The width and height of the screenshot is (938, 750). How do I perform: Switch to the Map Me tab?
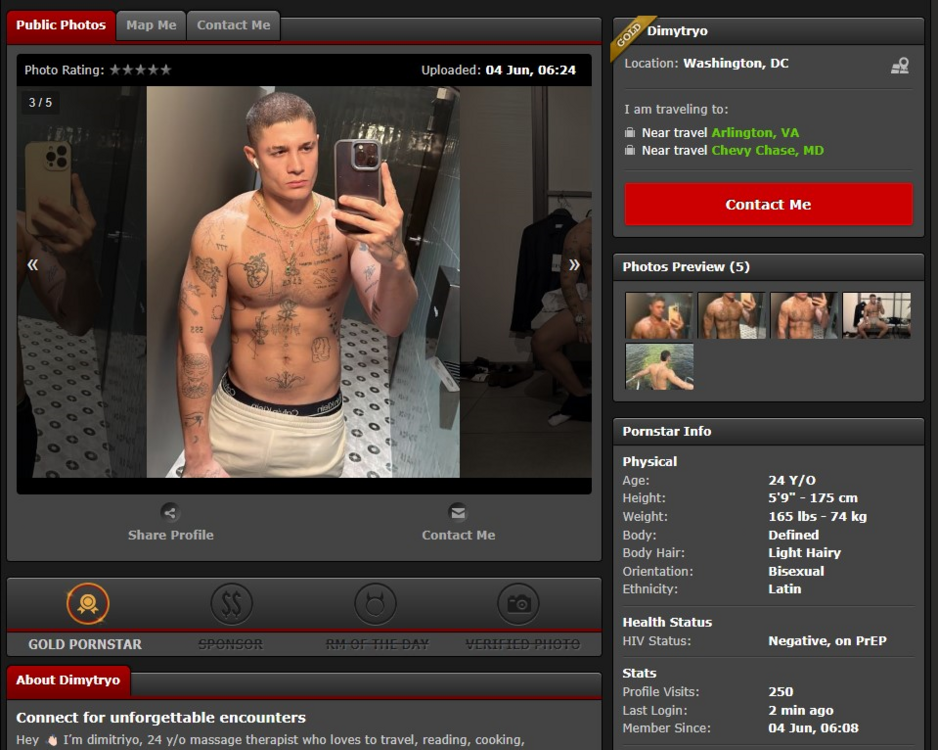point(151,25)
